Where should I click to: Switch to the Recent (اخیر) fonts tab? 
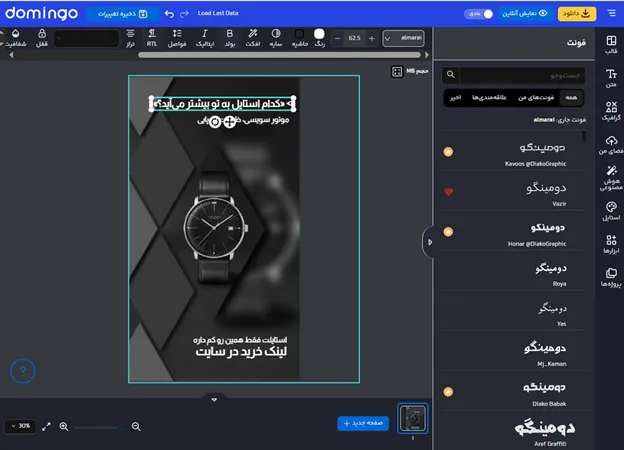[454, 98]
